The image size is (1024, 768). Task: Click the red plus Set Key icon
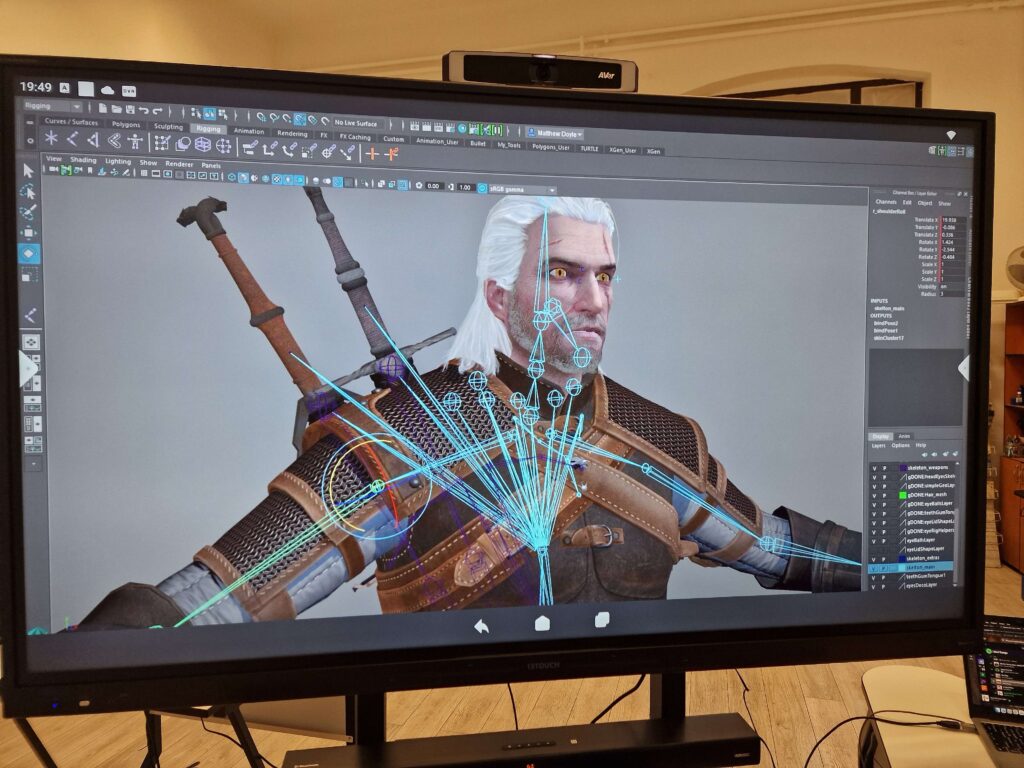[371, 153]
